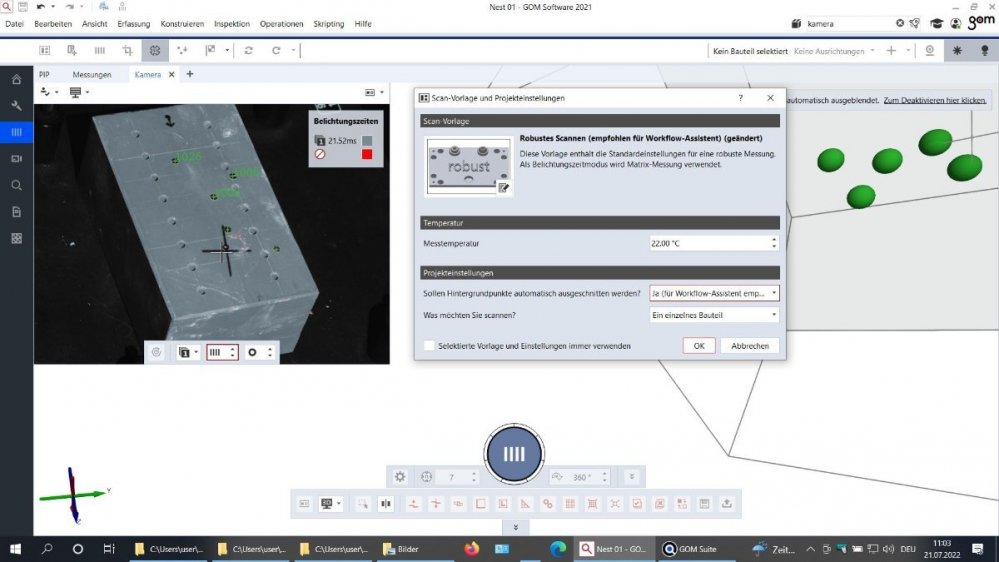This screenshot has width=999, height=562.
Task: Open the 'Keine Ausrichtungen' alignment dropdown
Action: (x=834, y=50)
